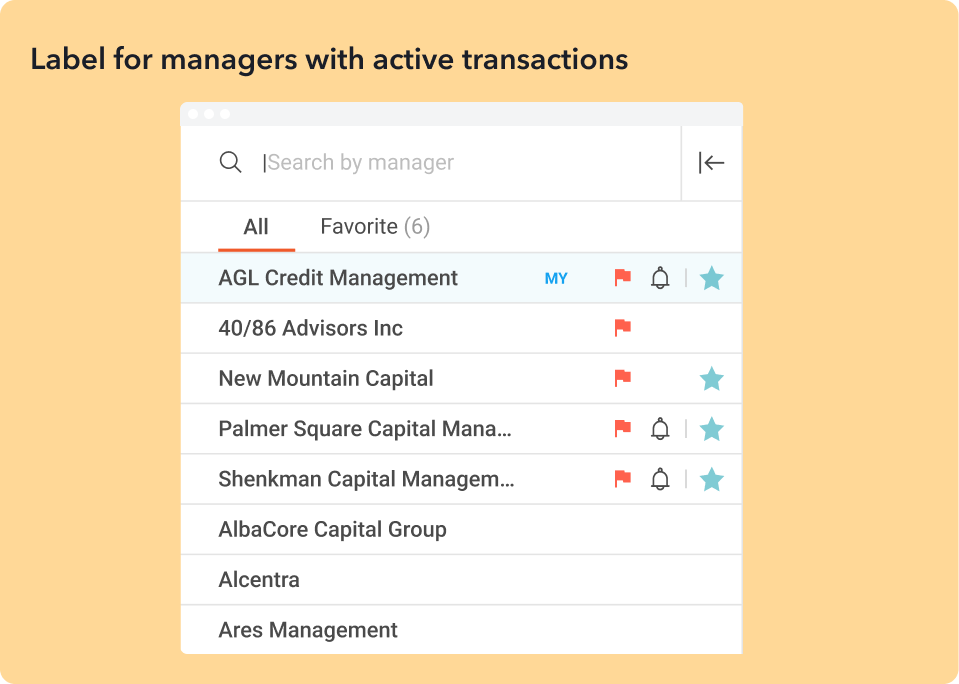Unfavorite AGL Credit Management via star
The image size is (959, 684).
coord(711,278)
